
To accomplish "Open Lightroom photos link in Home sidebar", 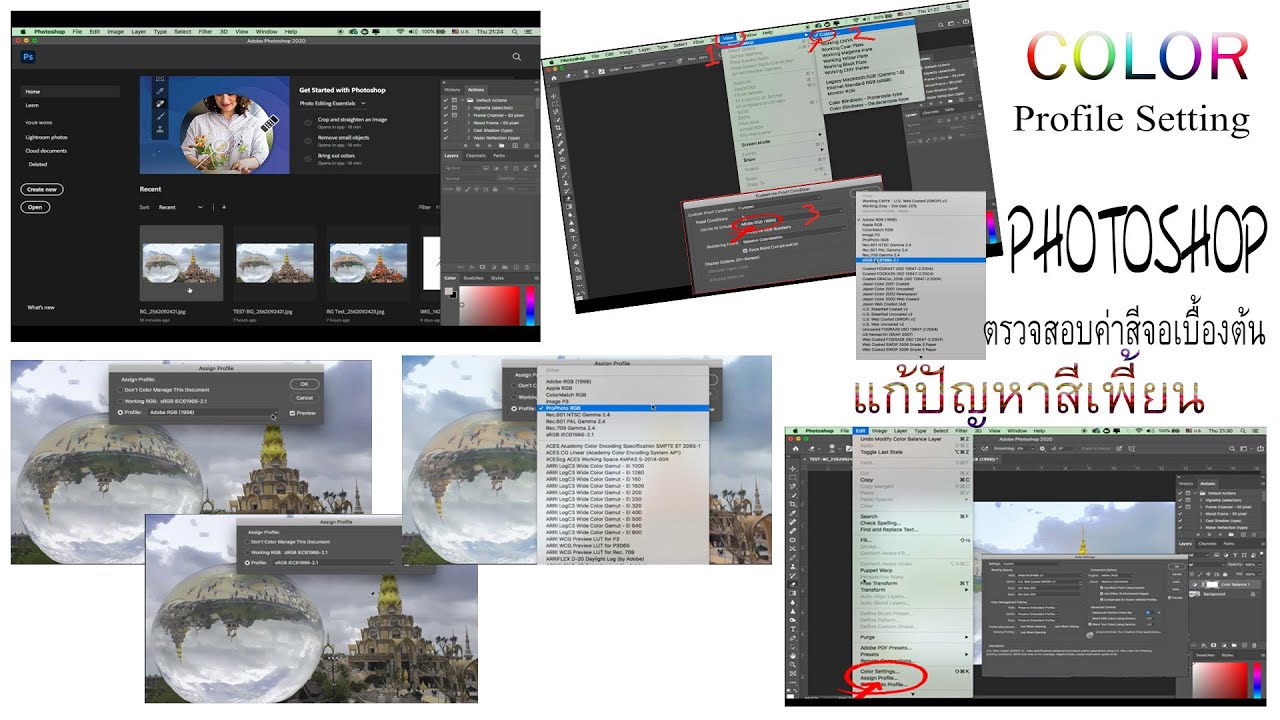I will [x=47, y=137].
